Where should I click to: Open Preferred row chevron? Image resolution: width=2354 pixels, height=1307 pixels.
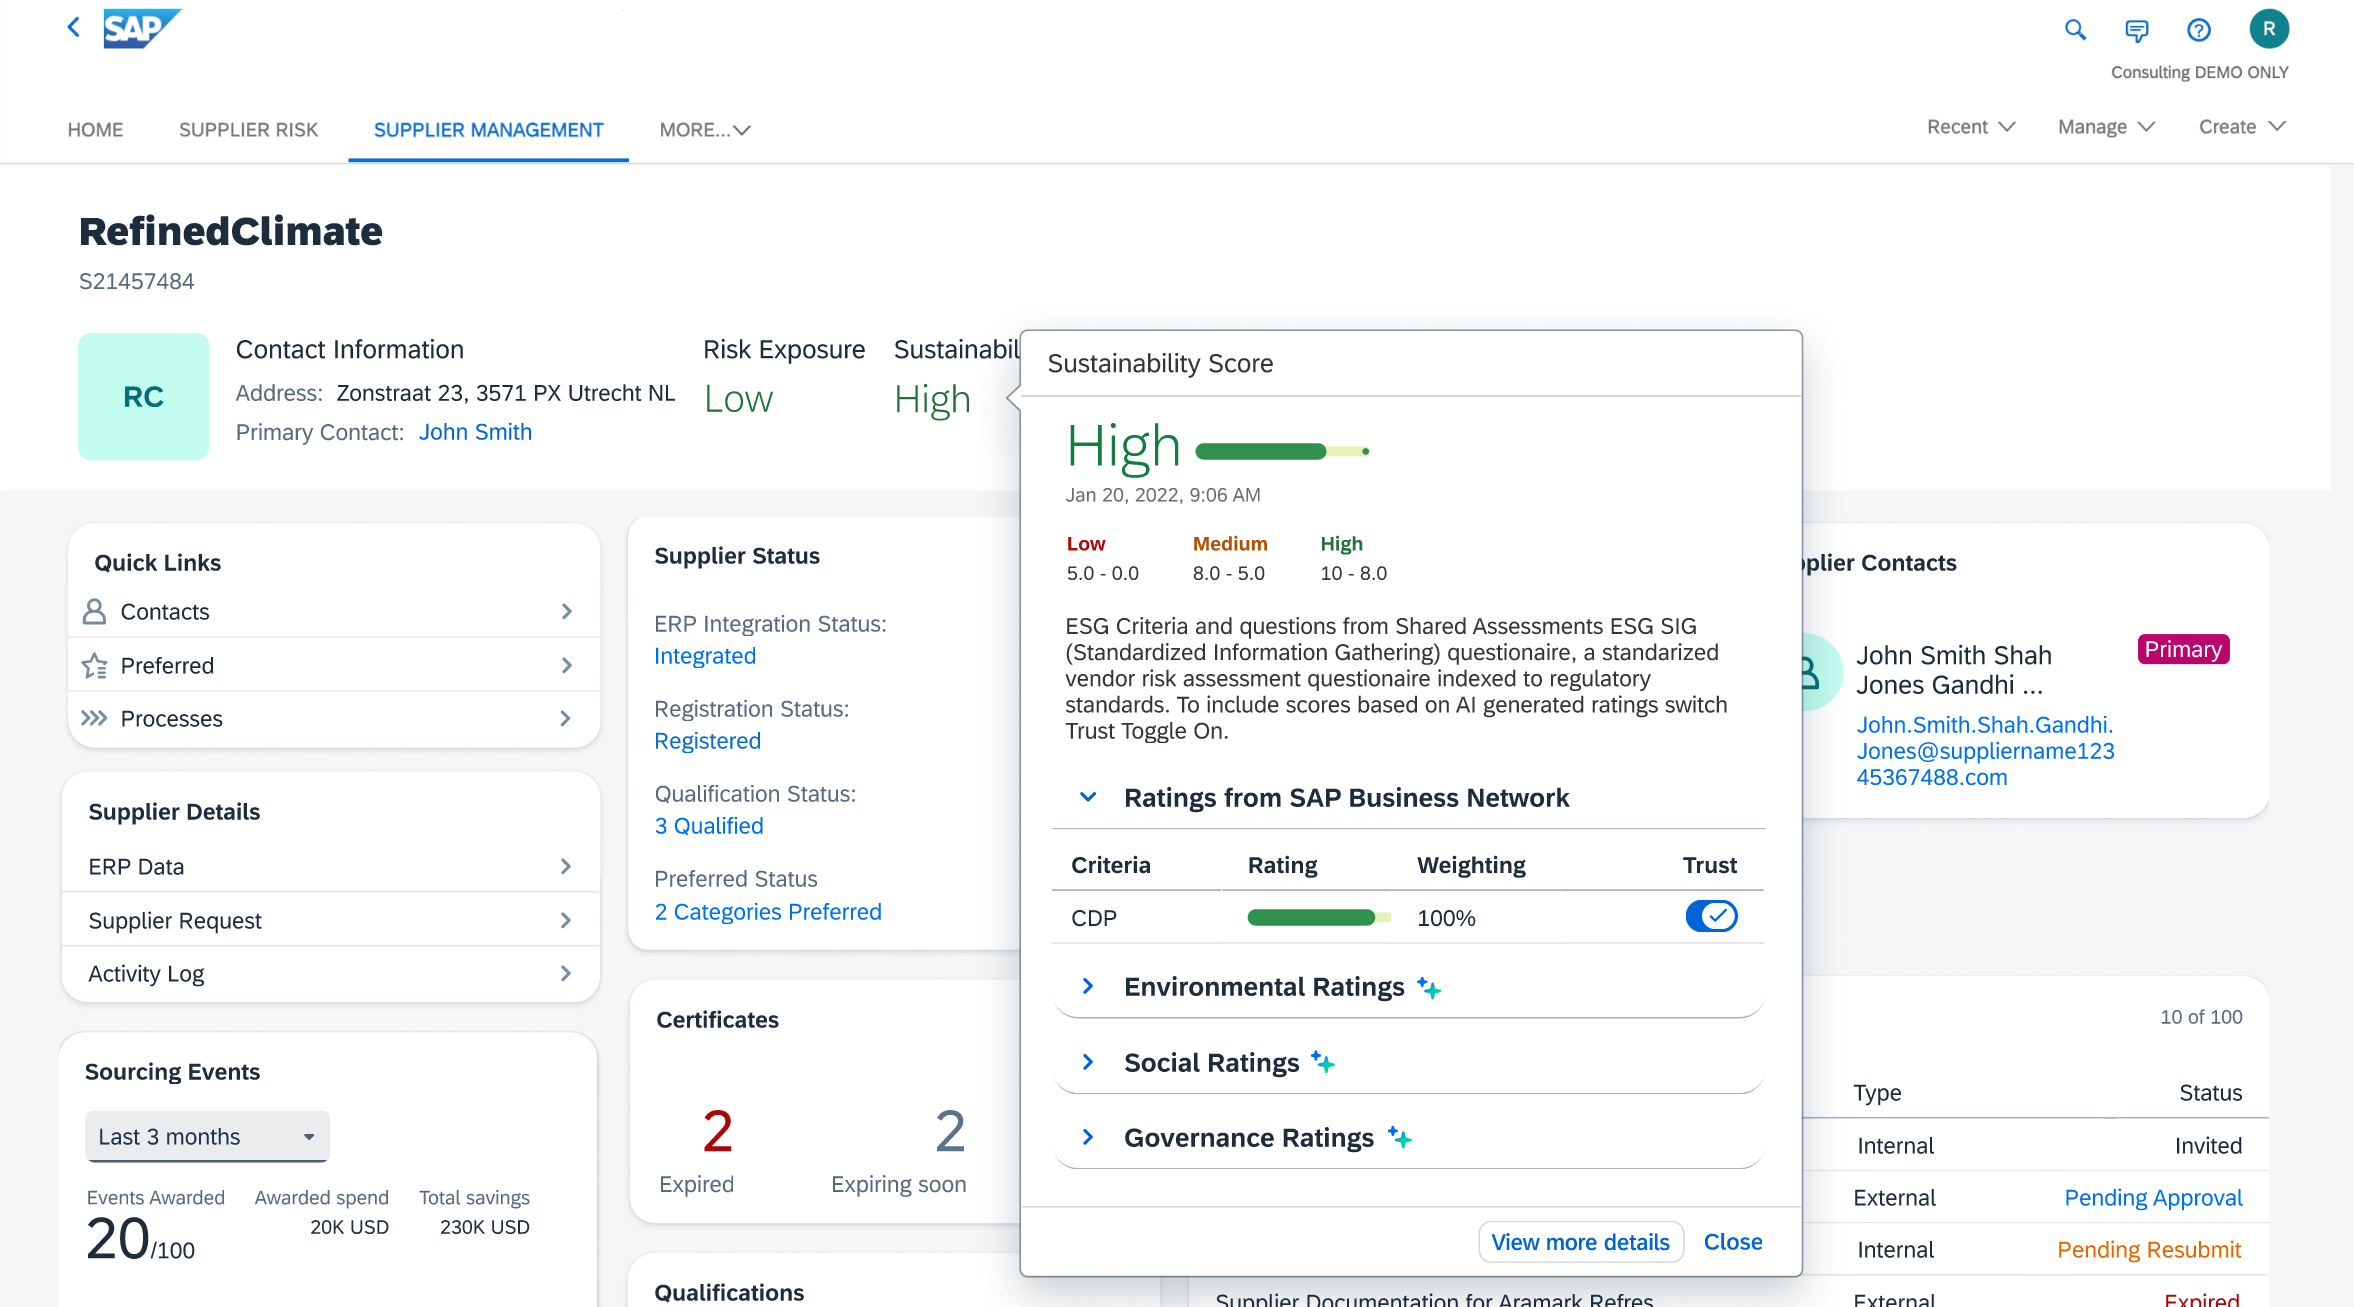(x=566, y=665)
